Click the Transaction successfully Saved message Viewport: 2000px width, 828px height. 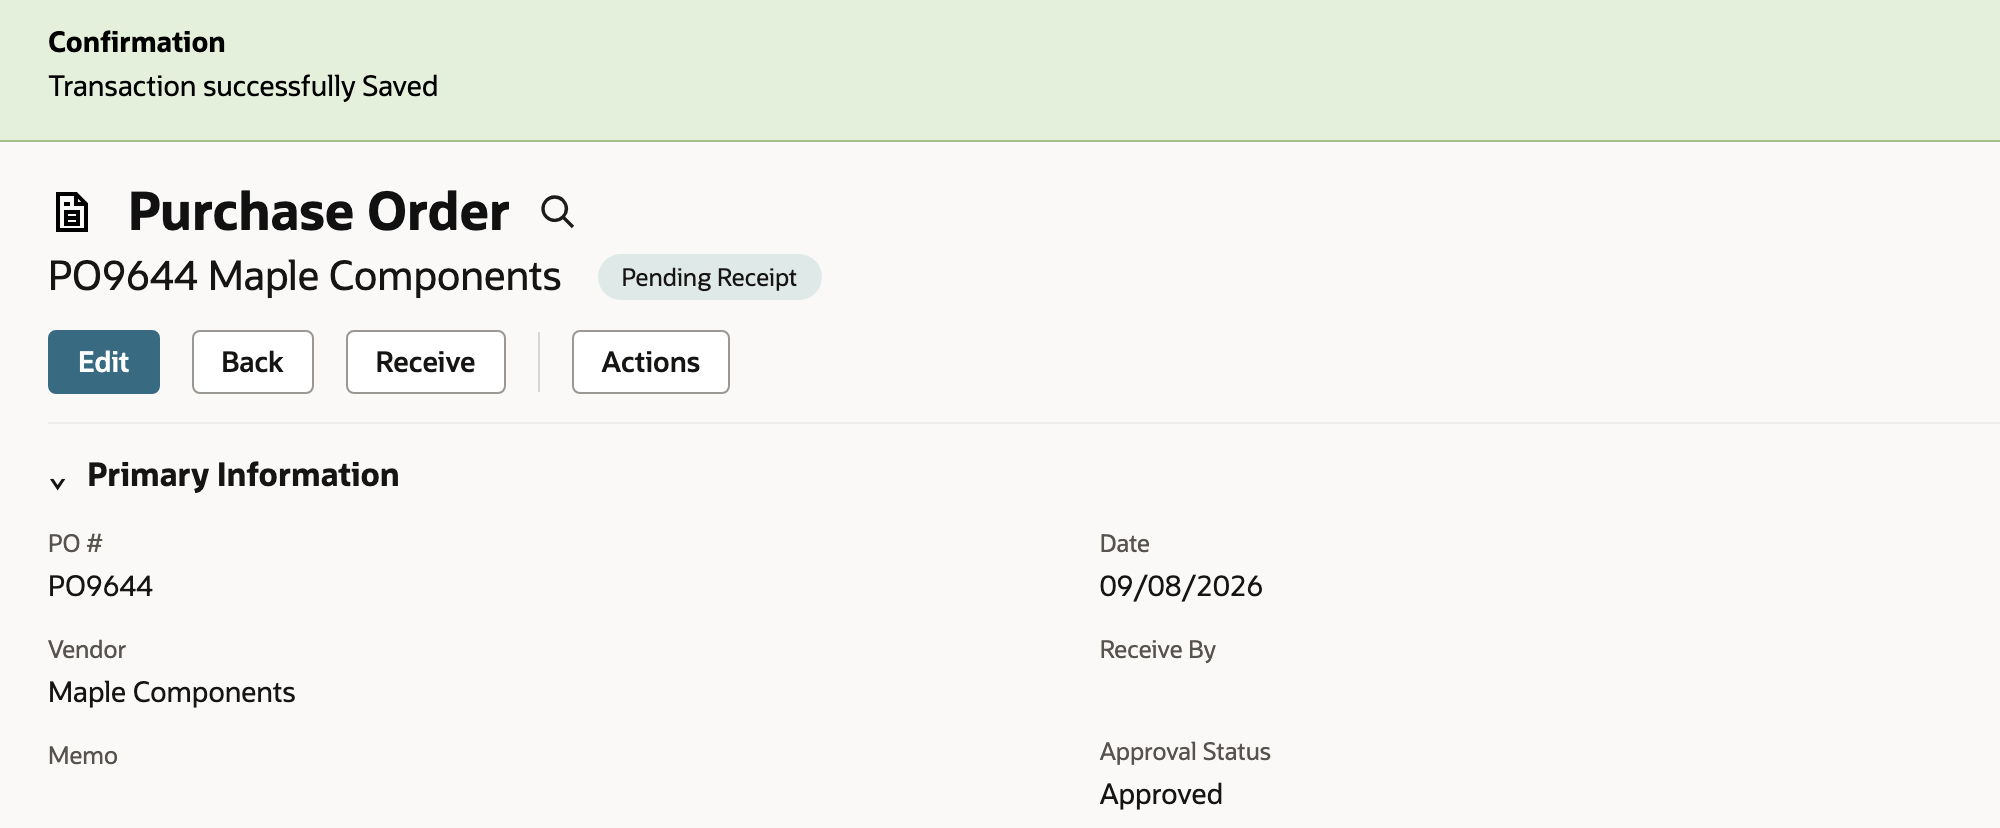(243, 86)
